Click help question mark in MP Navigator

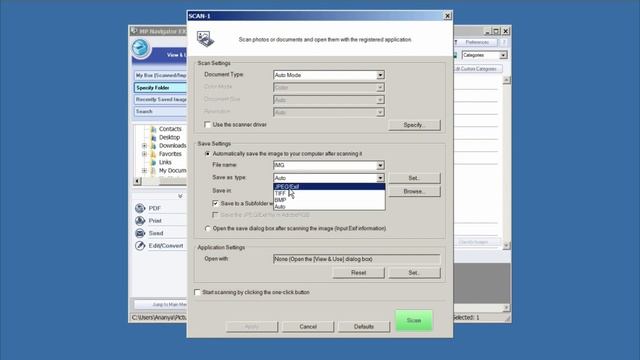[504, 42]
